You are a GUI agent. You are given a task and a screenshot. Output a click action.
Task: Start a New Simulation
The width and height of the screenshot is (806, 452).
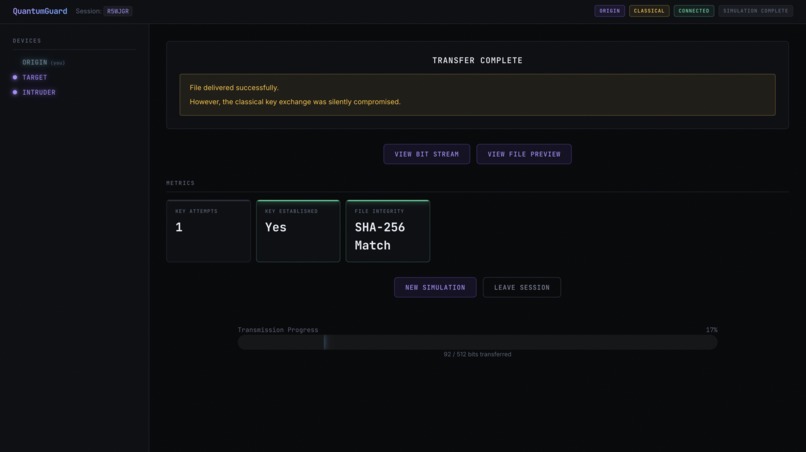point(435,287)
